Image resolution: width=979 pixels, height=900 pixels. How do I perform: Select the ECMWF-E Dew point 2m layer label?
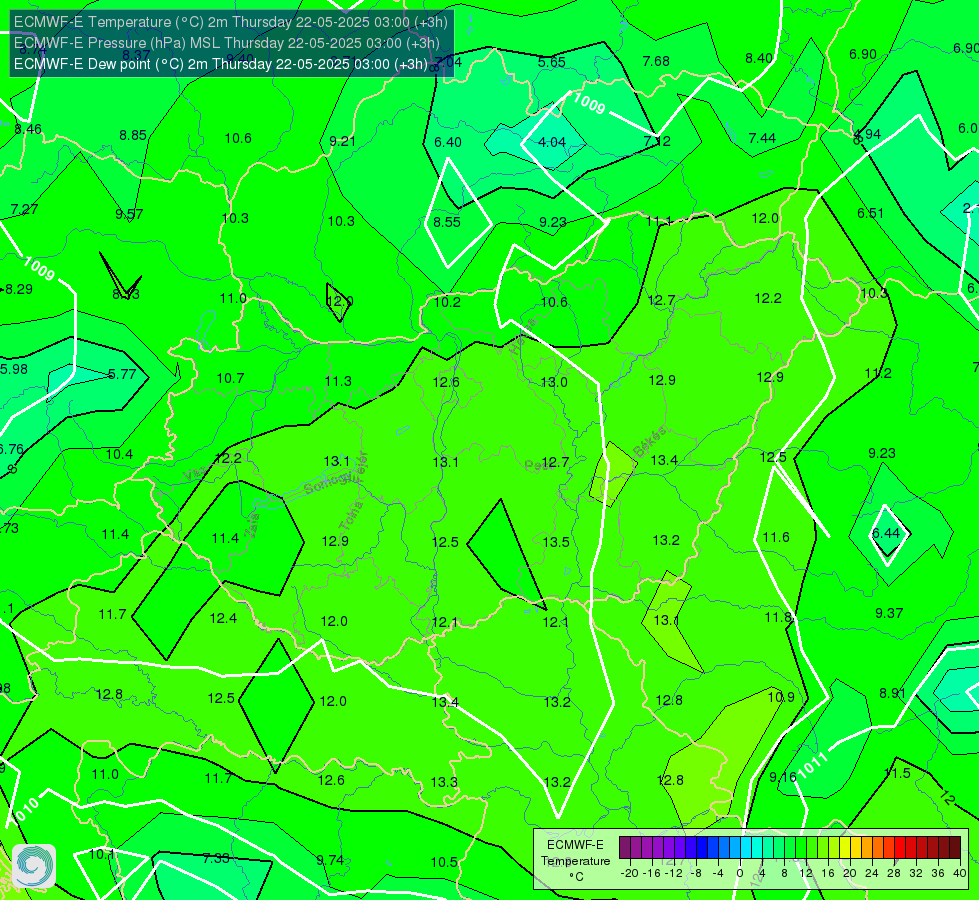[x=221, y=64]
